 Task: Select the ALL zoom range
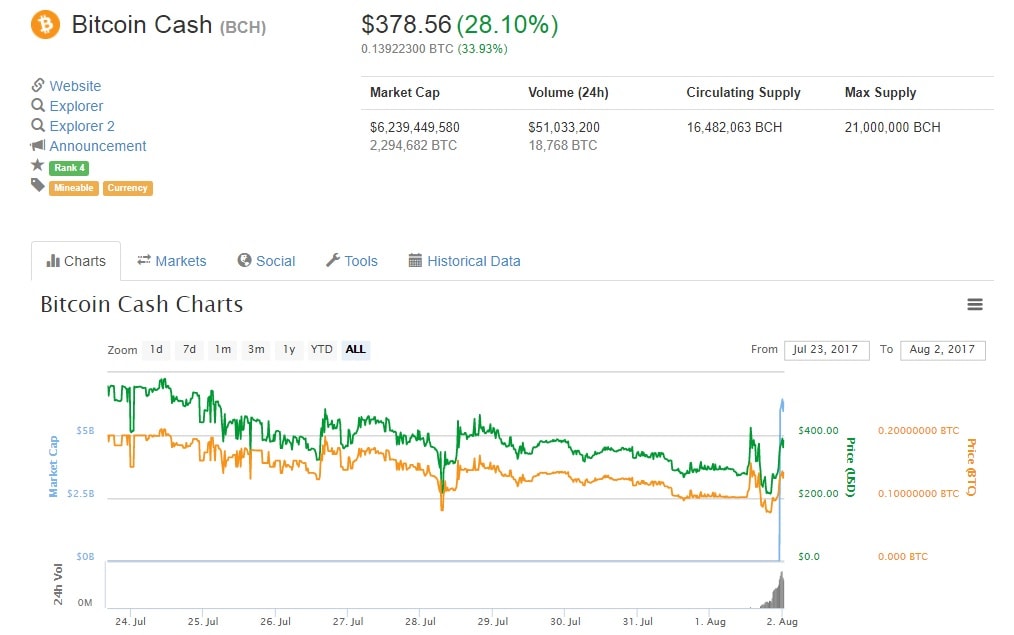point(355,350)
